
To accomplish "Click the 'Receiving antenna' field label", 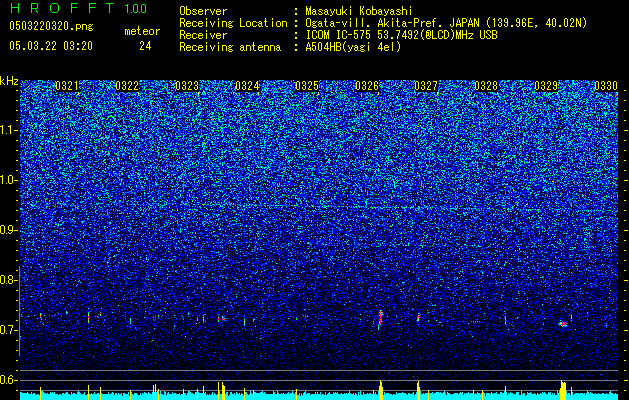I will pos(230,47).
